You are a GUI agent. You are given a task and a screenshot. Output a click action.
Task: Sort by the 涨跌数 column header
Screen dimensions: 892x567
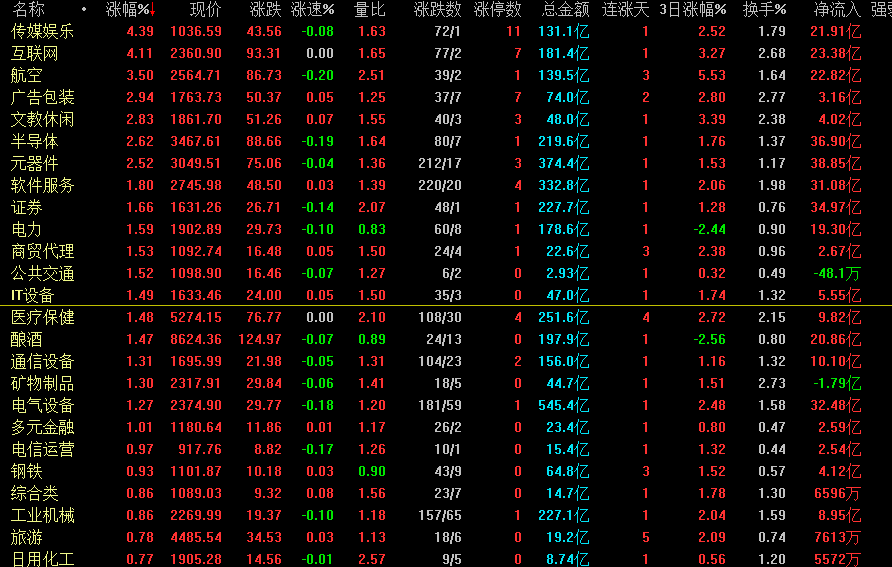coord(437,9)
